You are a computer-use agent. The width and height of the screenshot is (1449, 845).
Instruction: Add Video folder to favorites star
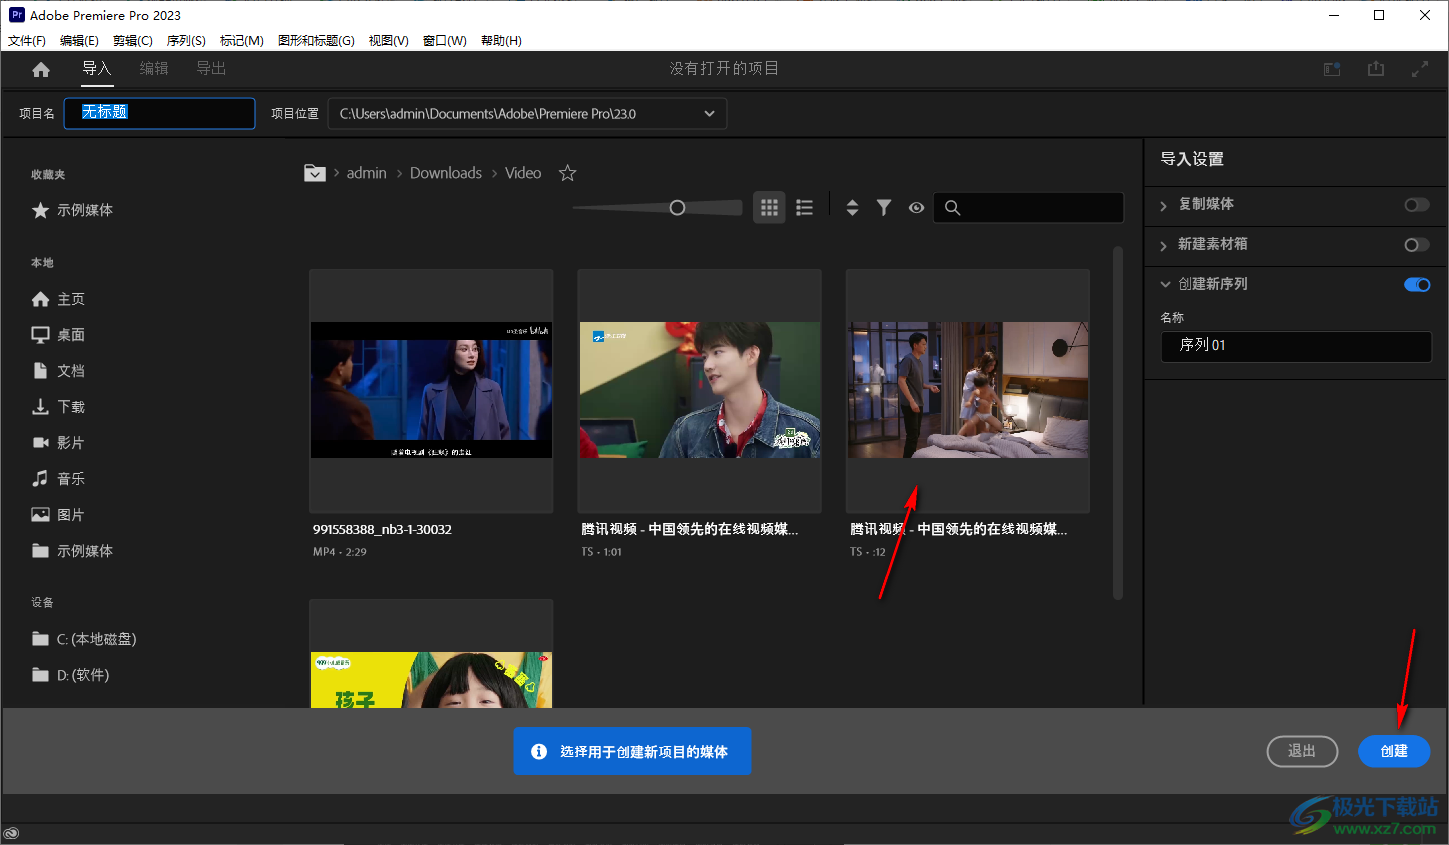pos(567,173)
